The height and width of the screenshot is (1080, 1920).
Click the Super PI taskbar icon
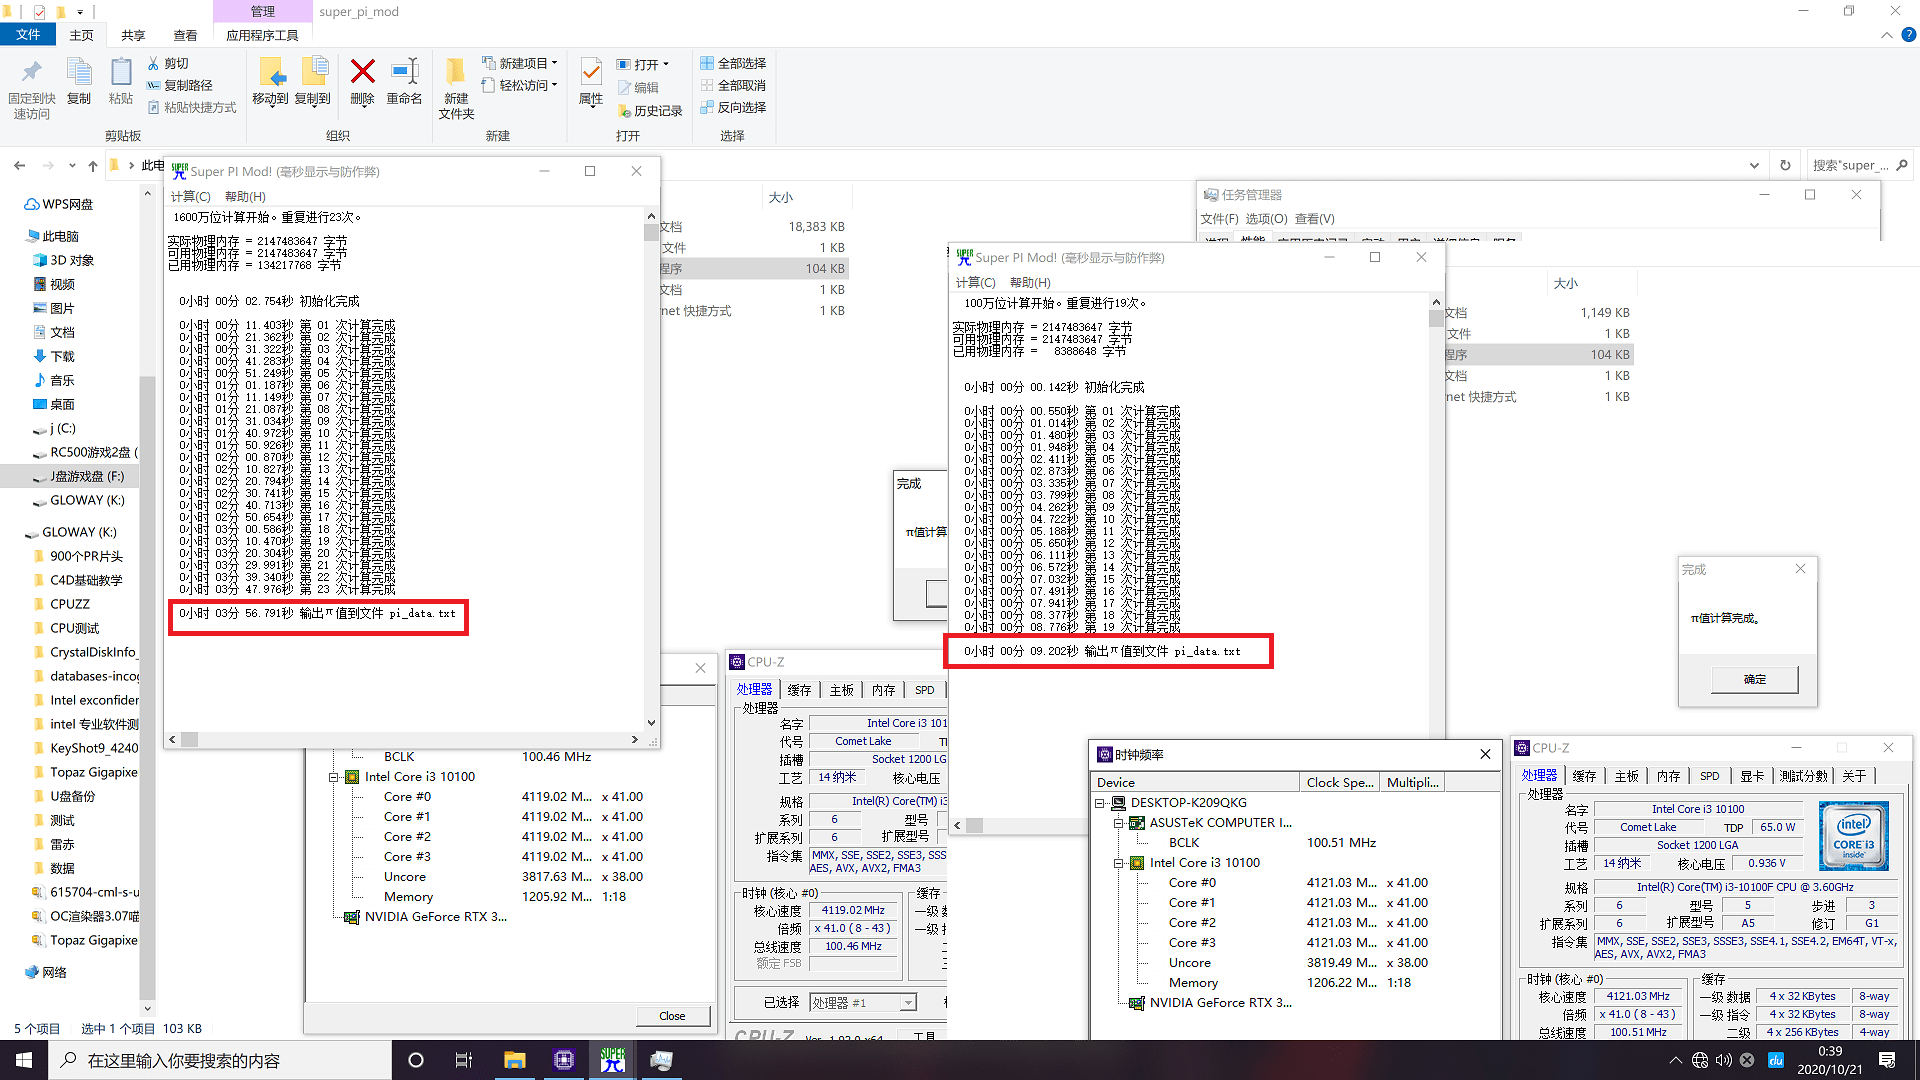(x=613, y=1060)
